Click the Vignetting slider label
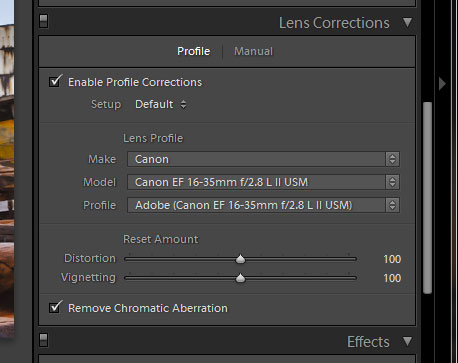 (x=88, y=278)
